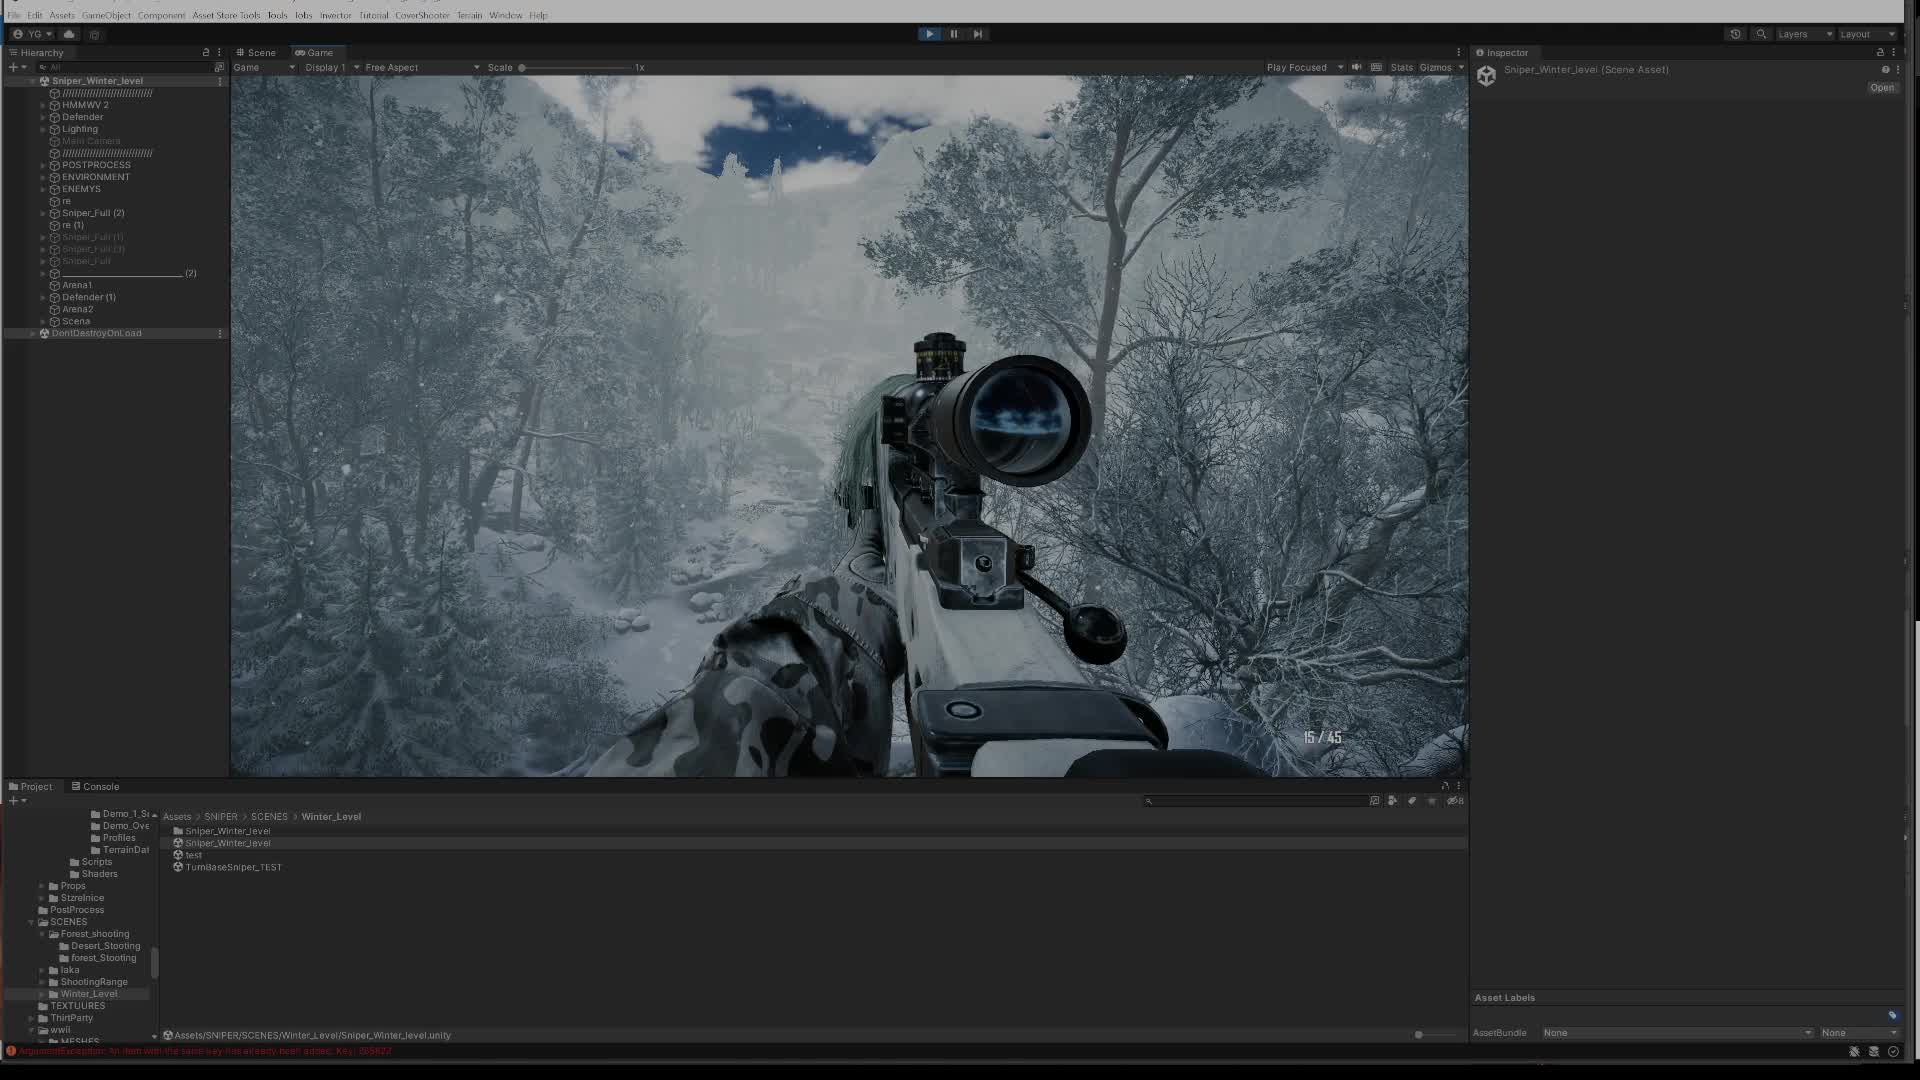Click the hidden packages eye icon
Viewport: 1920px width, 1080px height.
coord(1454,801)
